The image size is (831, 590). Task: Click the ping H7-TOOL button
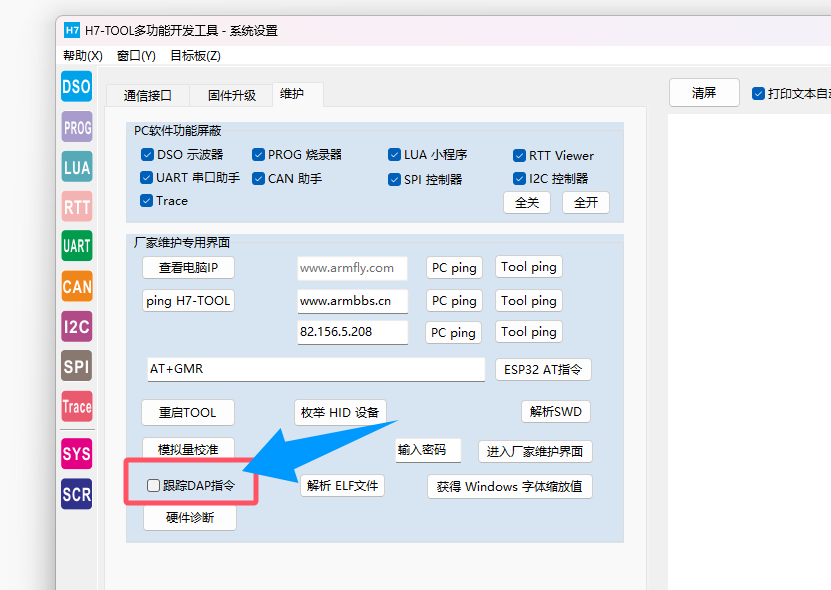[x=188, y=301]
